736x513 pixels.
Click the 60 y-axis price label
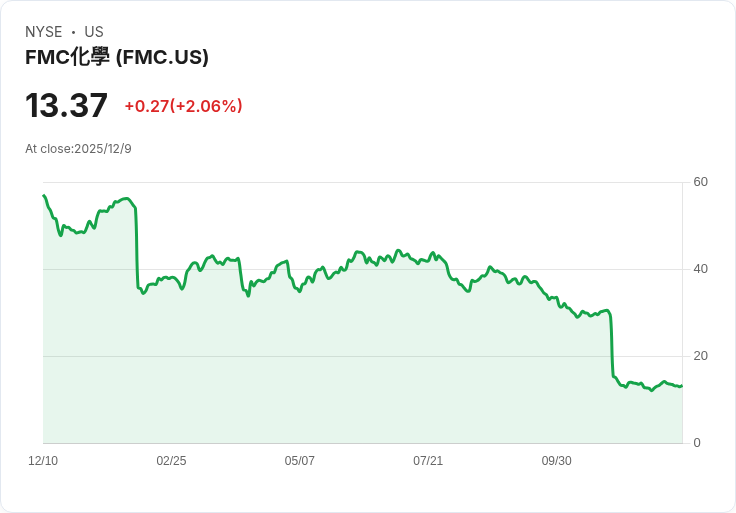700,182
